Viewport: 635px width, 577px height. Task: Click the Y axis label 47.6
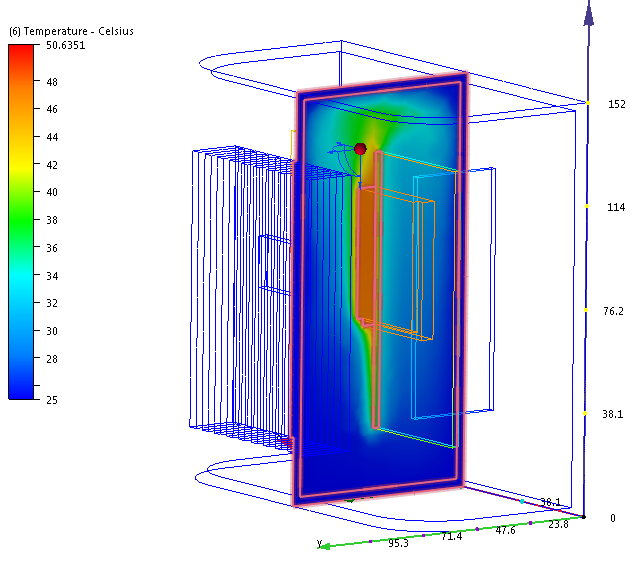[505, 530]
